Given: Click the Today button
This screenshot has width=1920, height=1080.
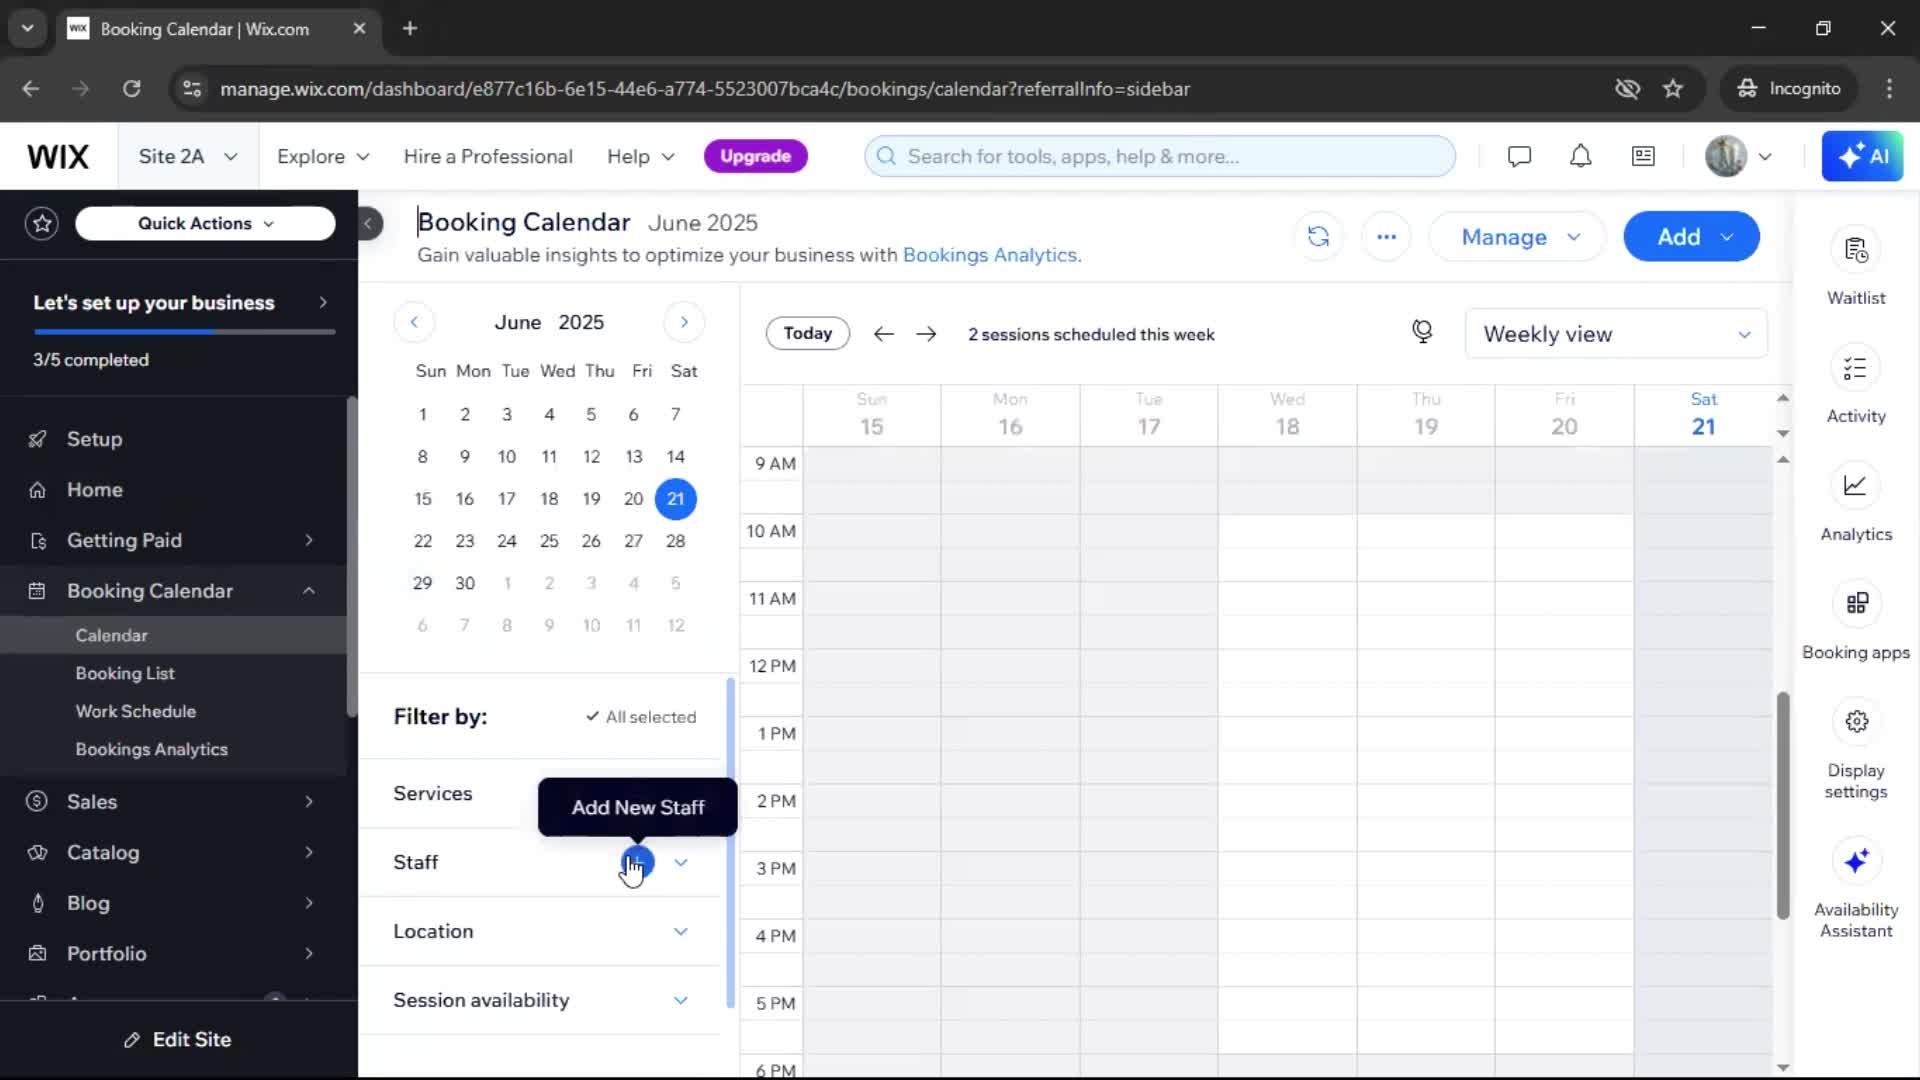Looking at the screenshot, I should pos(808,333).
